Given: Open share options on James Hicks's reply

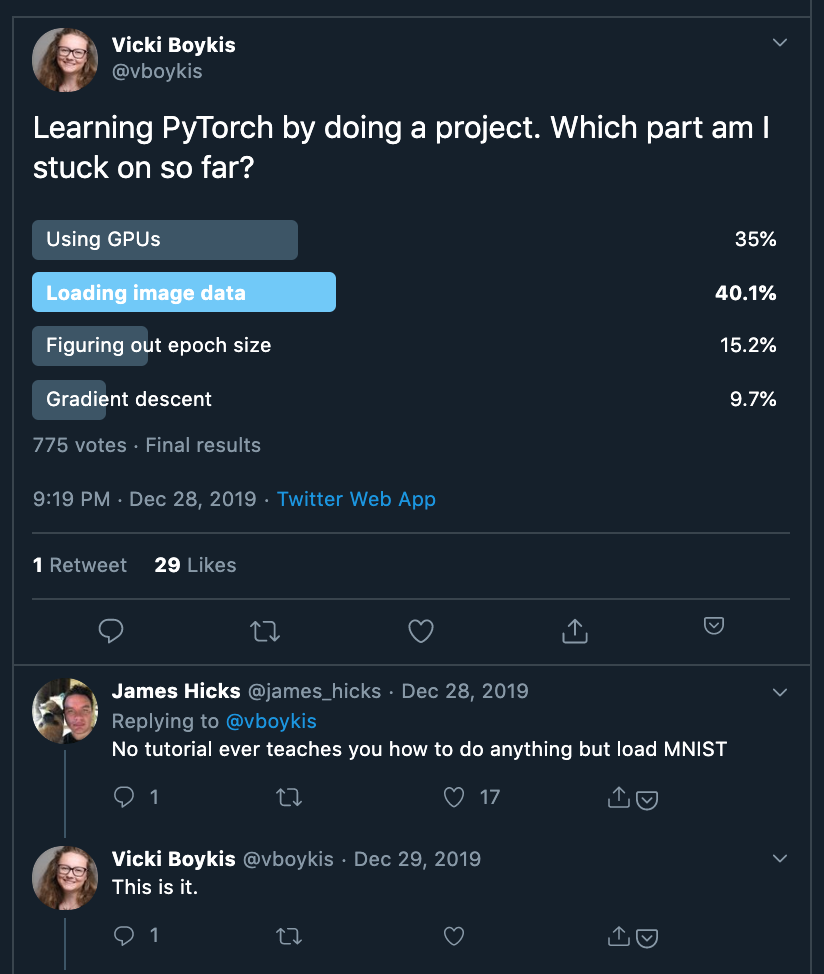Looking at the screenshot, I should (x=620, y=797).
